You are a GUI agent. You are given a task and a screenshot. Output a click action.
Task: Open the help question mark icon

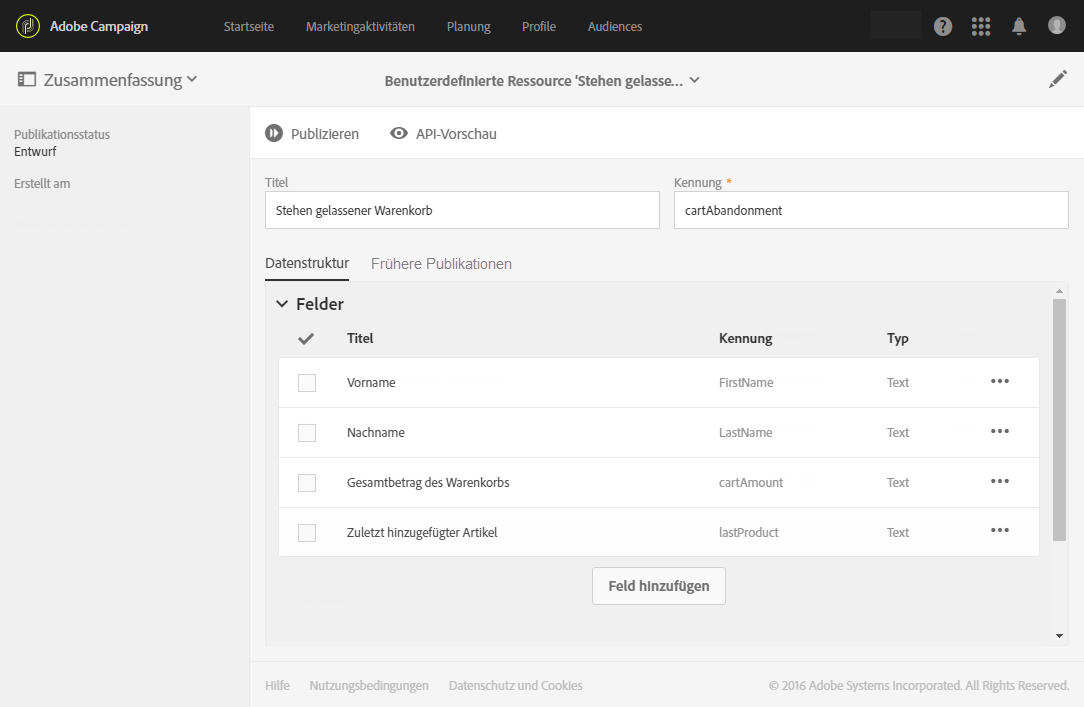943,27
